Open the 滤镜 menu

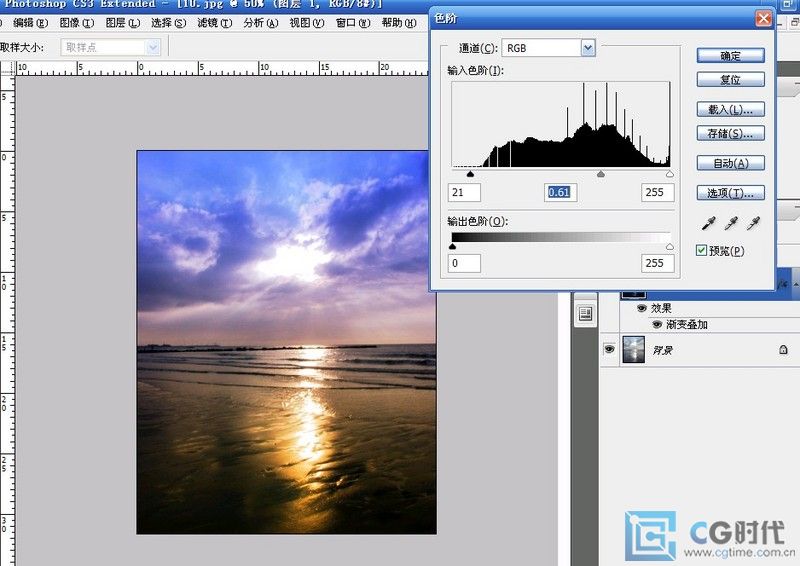point(210,22)
